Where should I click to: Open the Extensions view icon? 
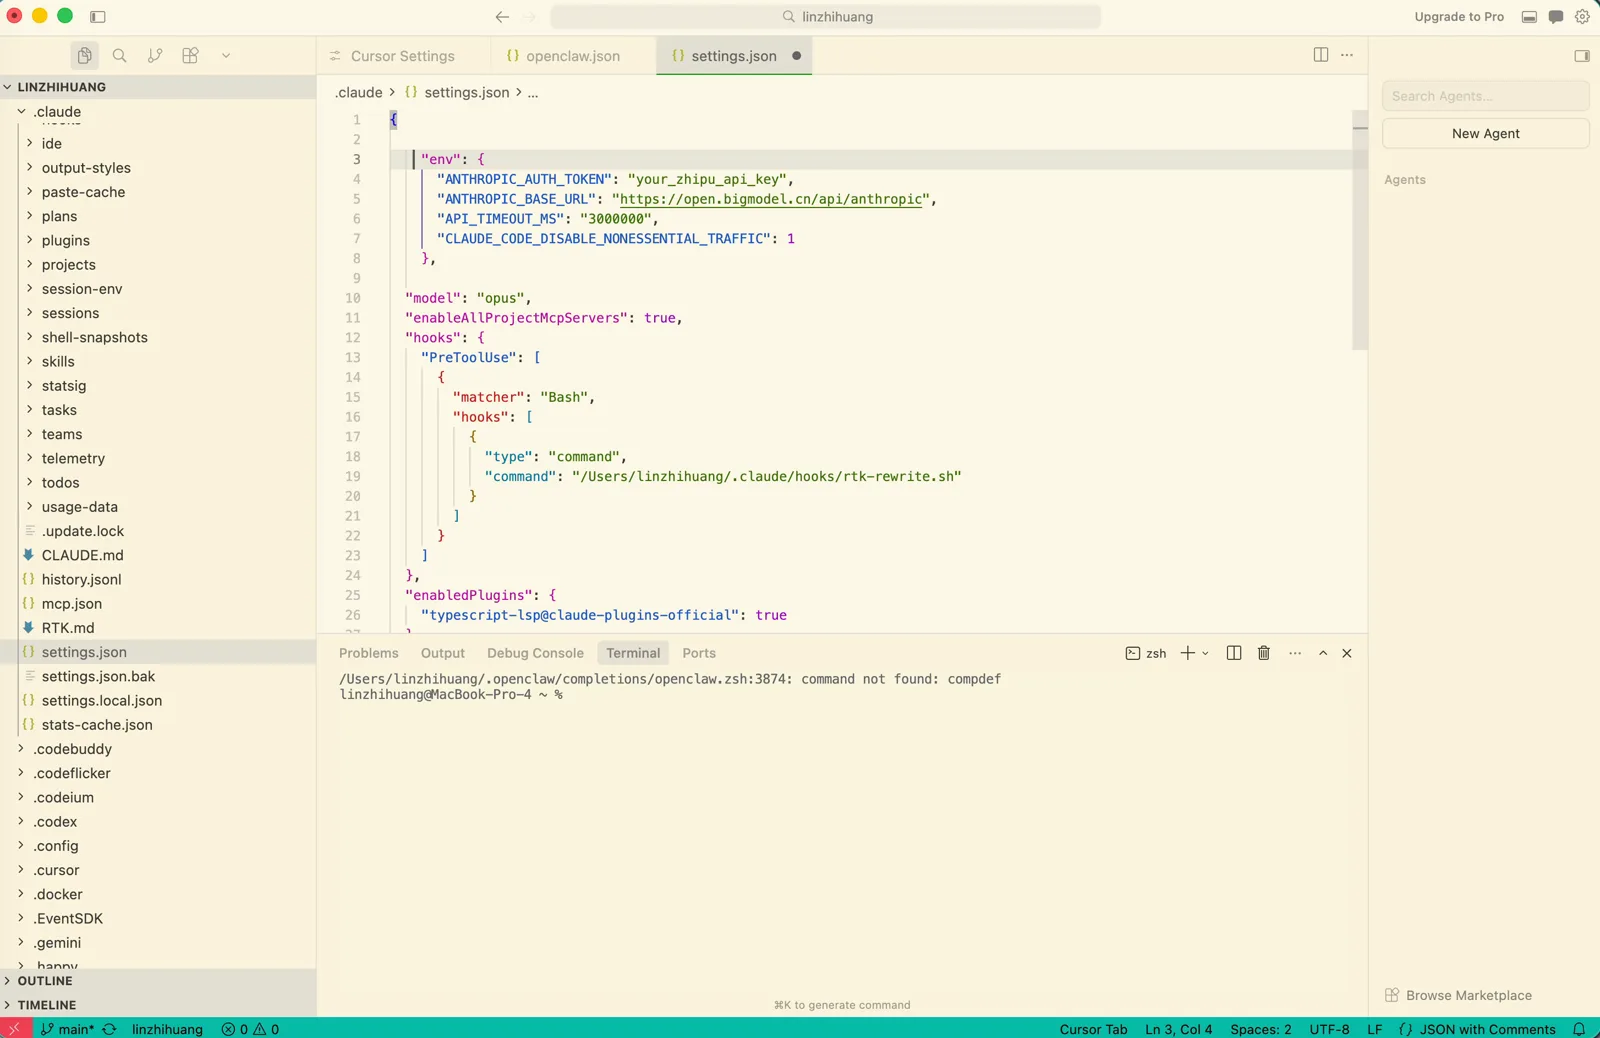190,56
